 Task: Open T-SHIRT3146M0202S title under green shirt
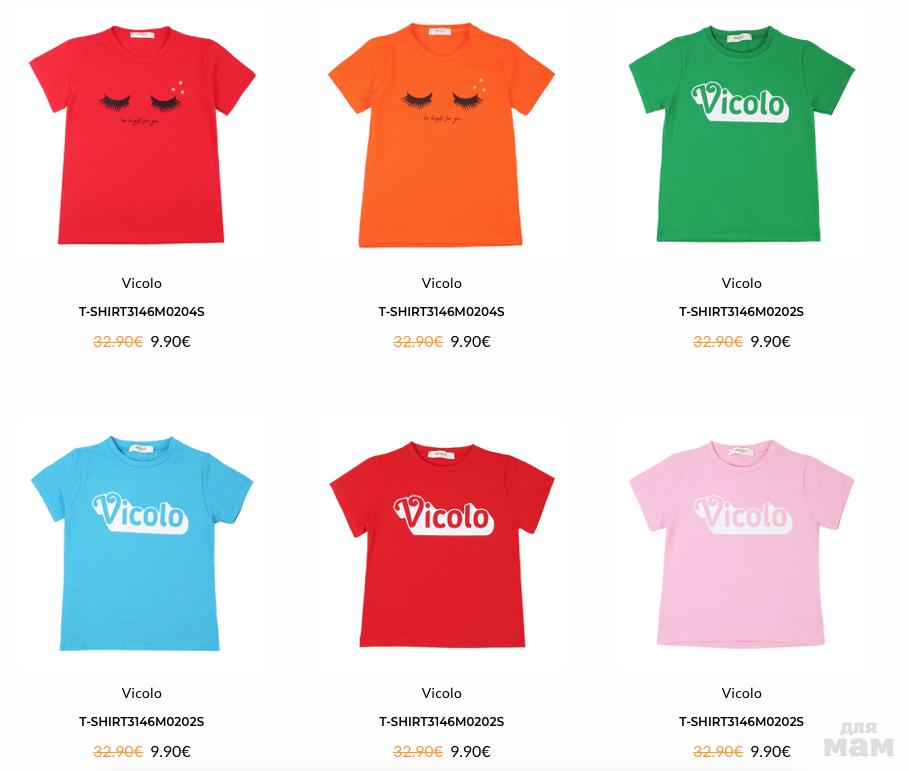tap(741, 312)
